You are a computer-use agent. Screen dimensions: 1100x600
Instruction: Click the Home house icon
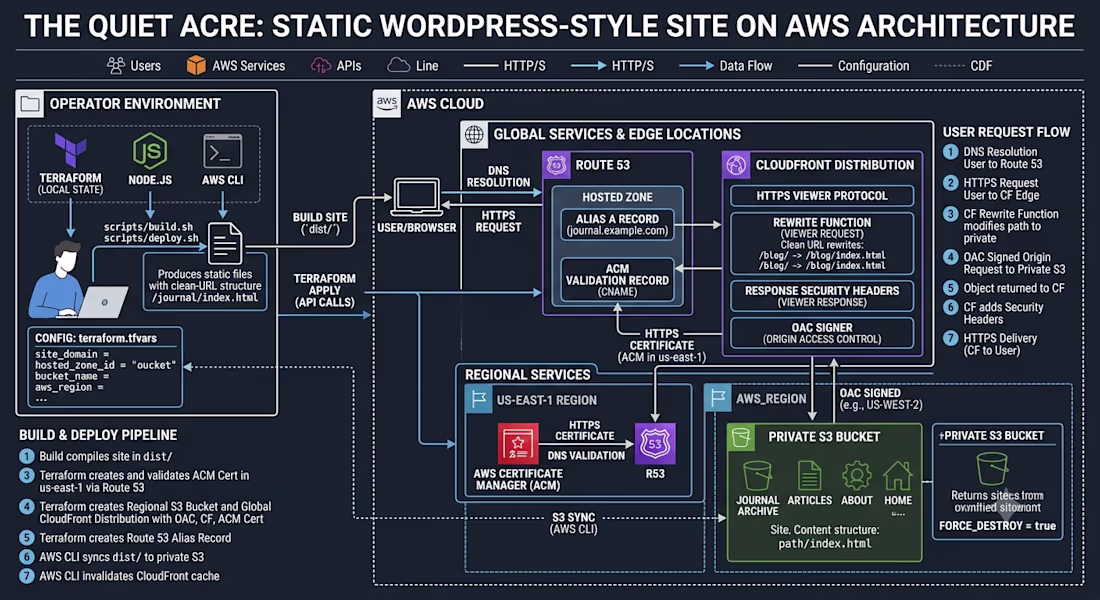click(x=898, y=476)
